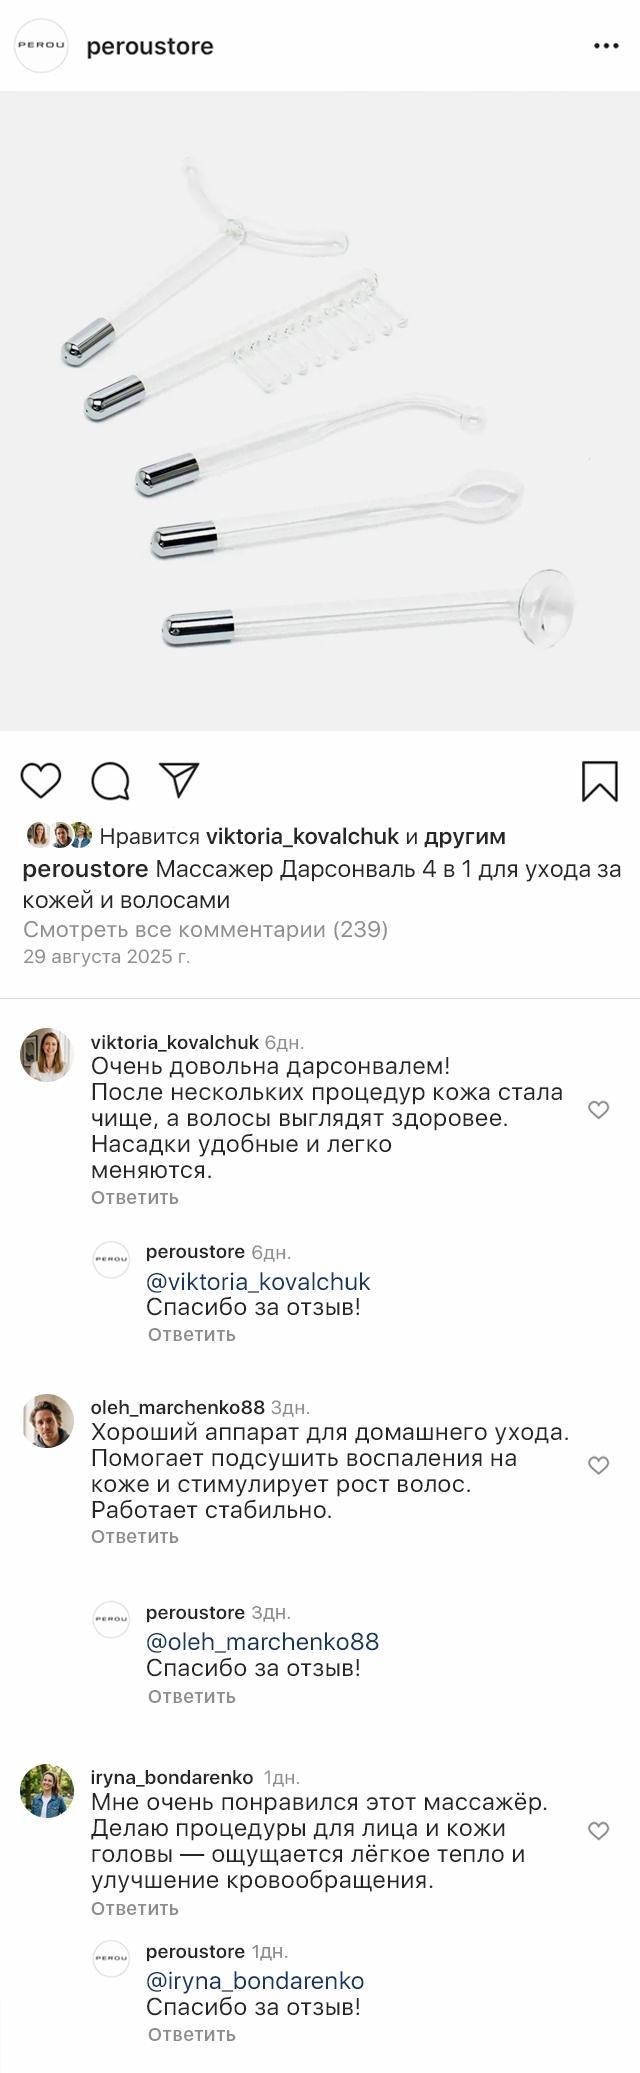Viewport: 640px width, 2073px height.
Task: Share the post via paper plane icon
Action: [x=180, y=780]
